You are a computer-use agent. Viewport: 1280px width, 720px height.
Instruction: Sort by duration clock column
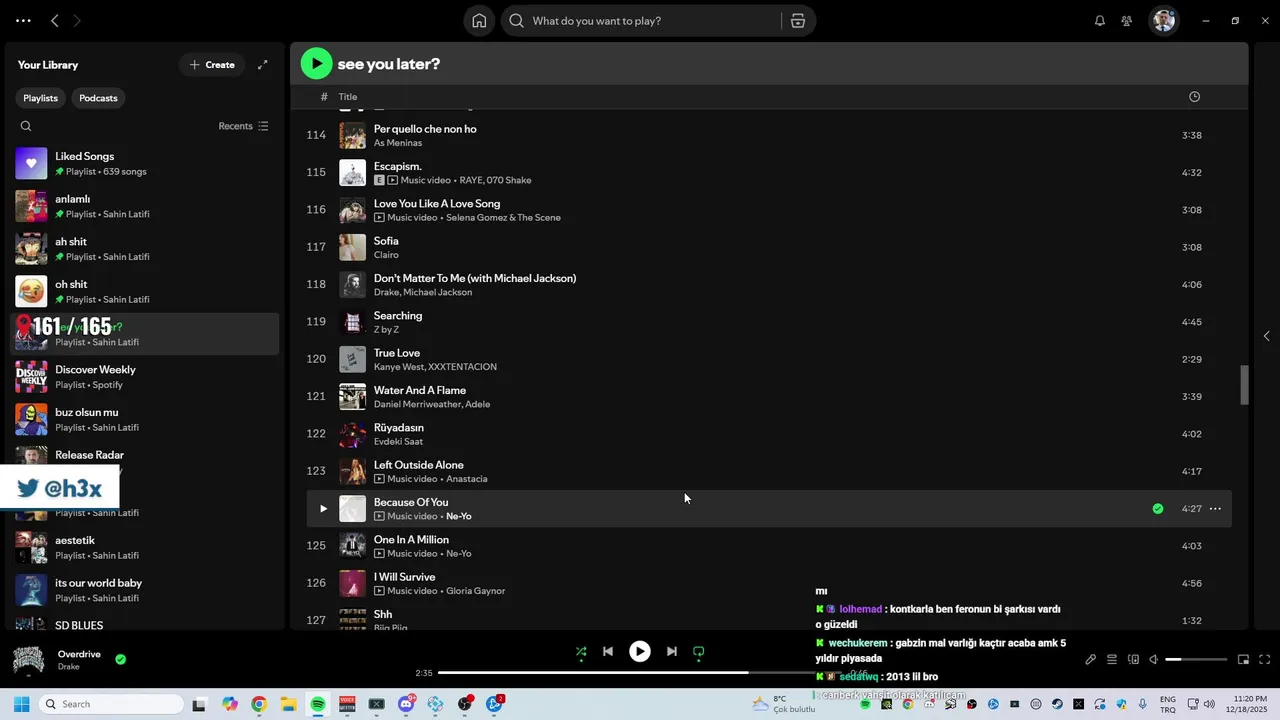coord(1194,97)
